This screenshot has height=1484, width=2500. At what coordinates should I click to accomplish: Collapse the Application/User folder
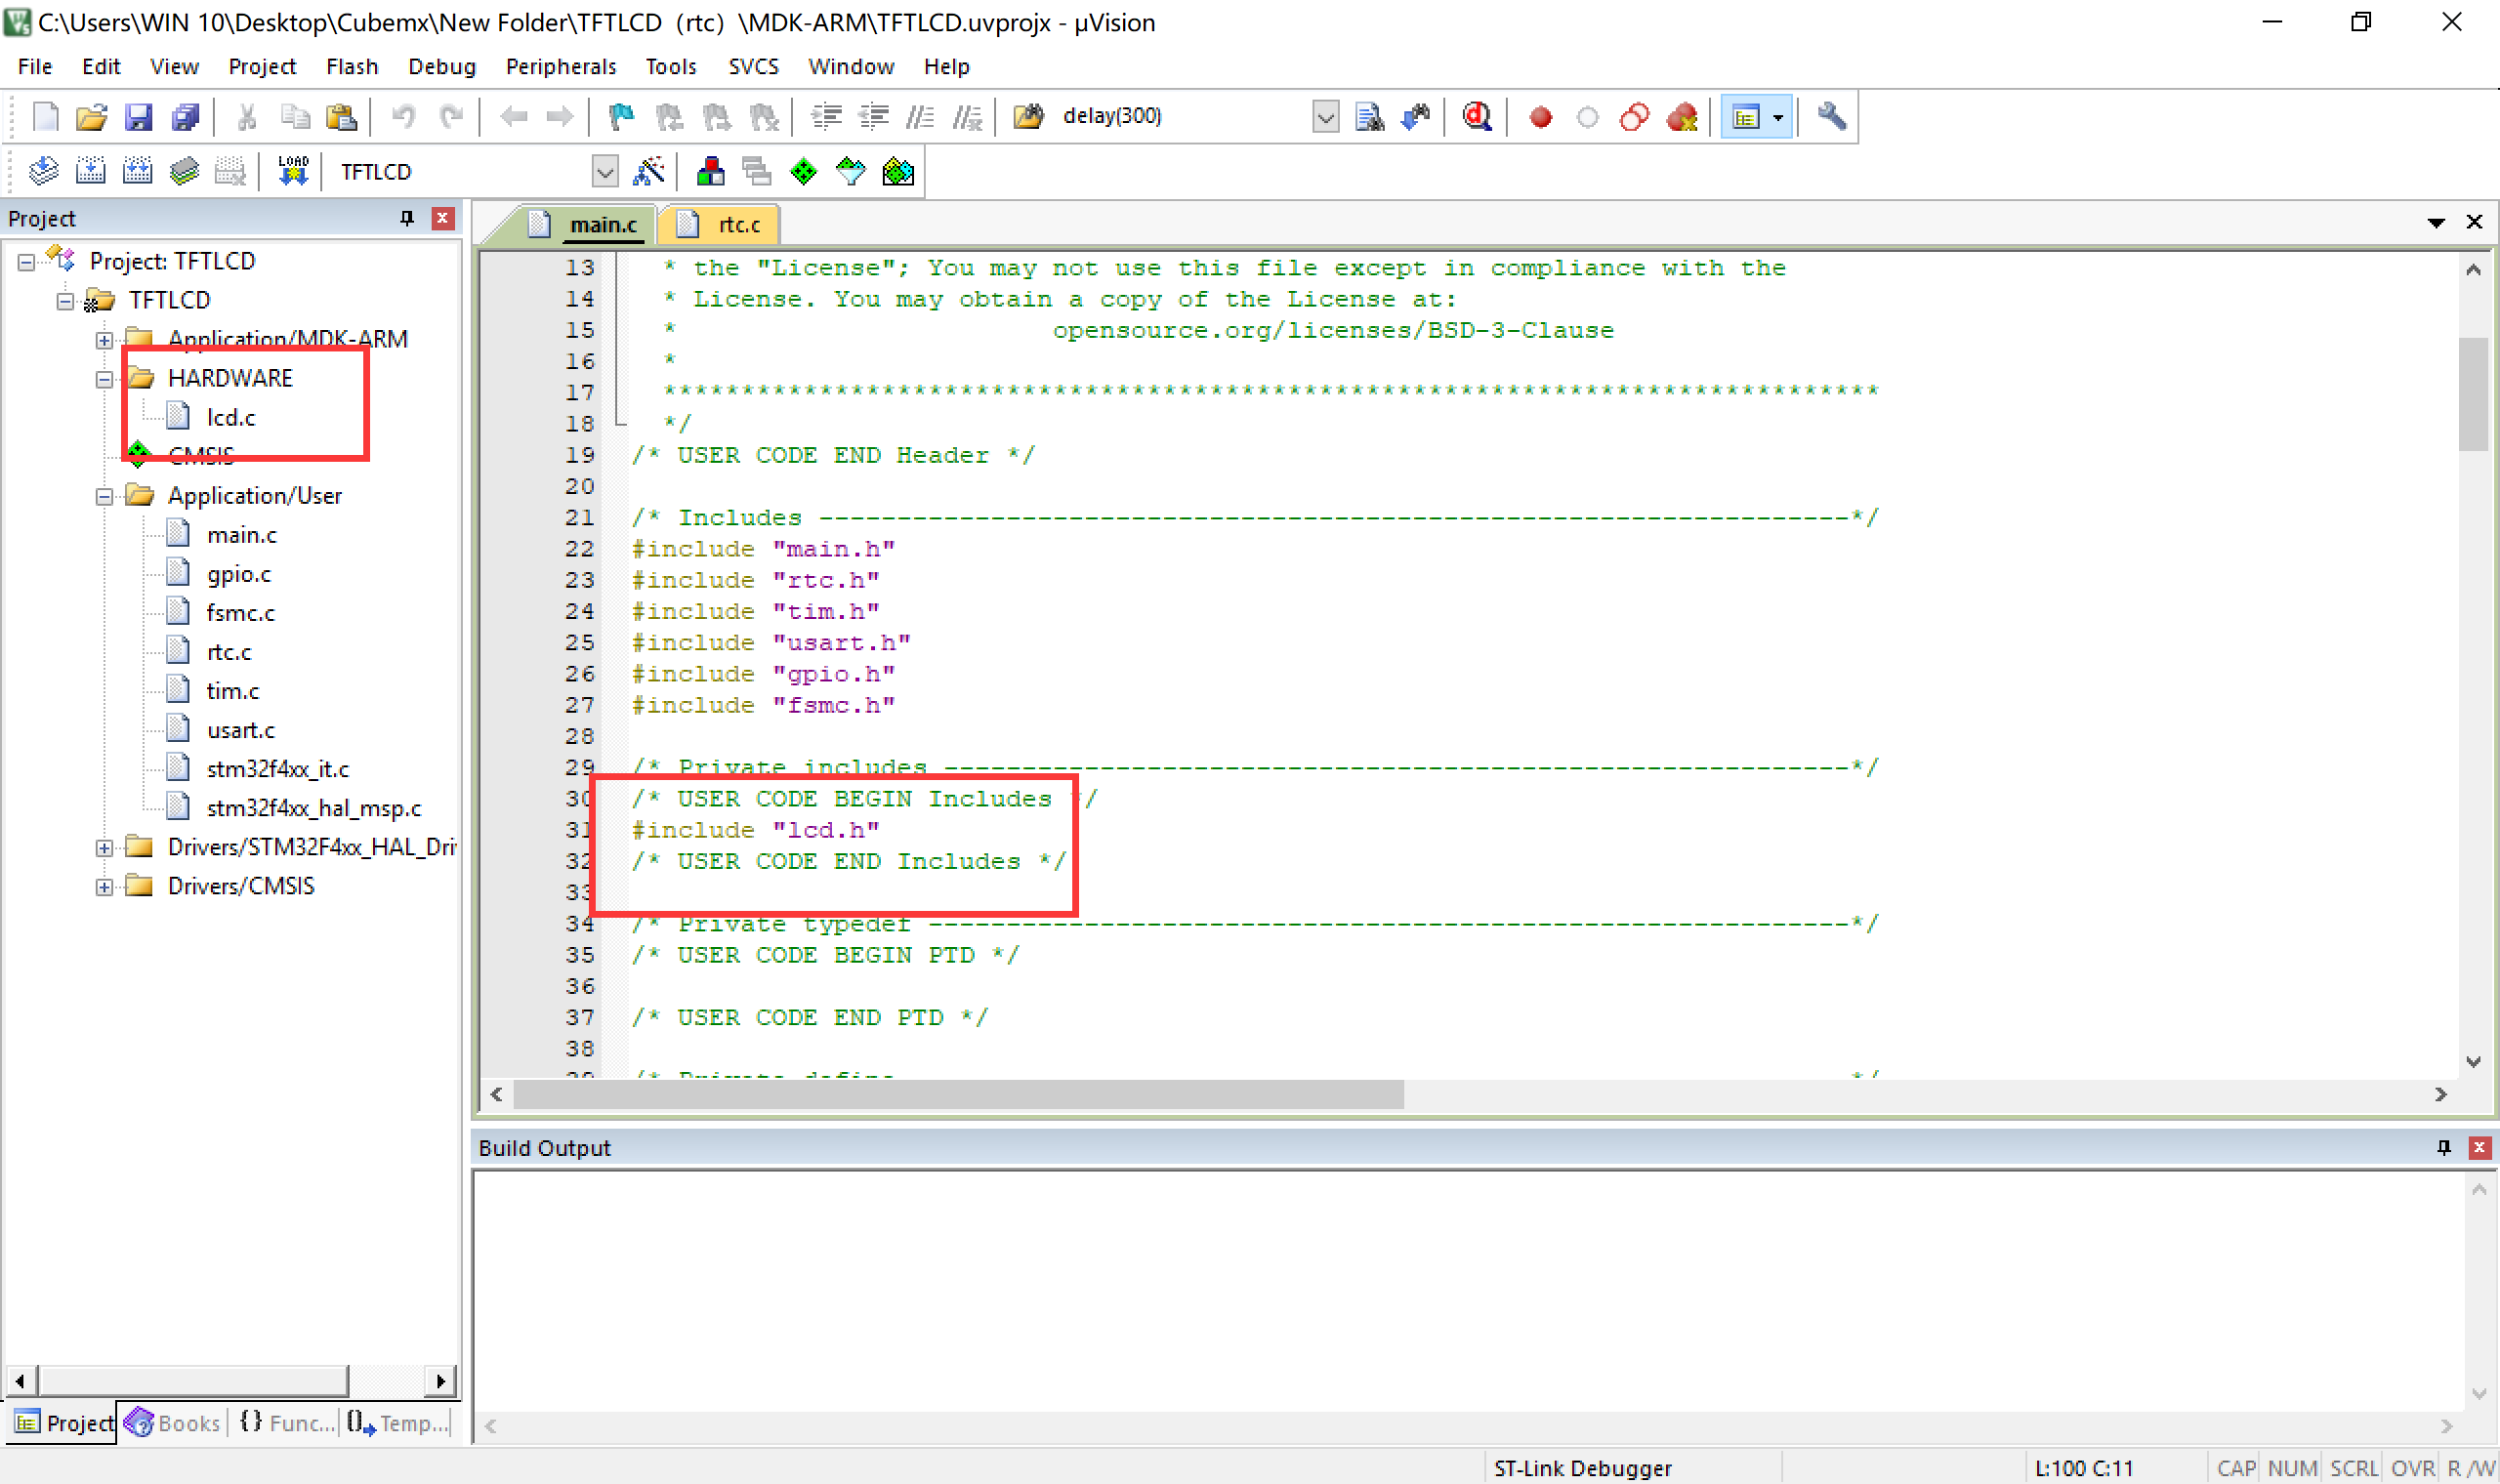point(104,496)
